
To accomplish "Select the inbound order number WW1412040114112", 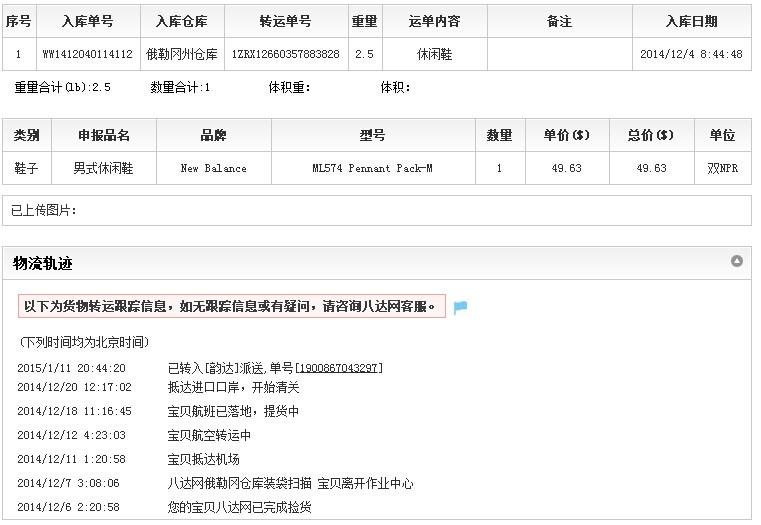I will pos(88,54).
